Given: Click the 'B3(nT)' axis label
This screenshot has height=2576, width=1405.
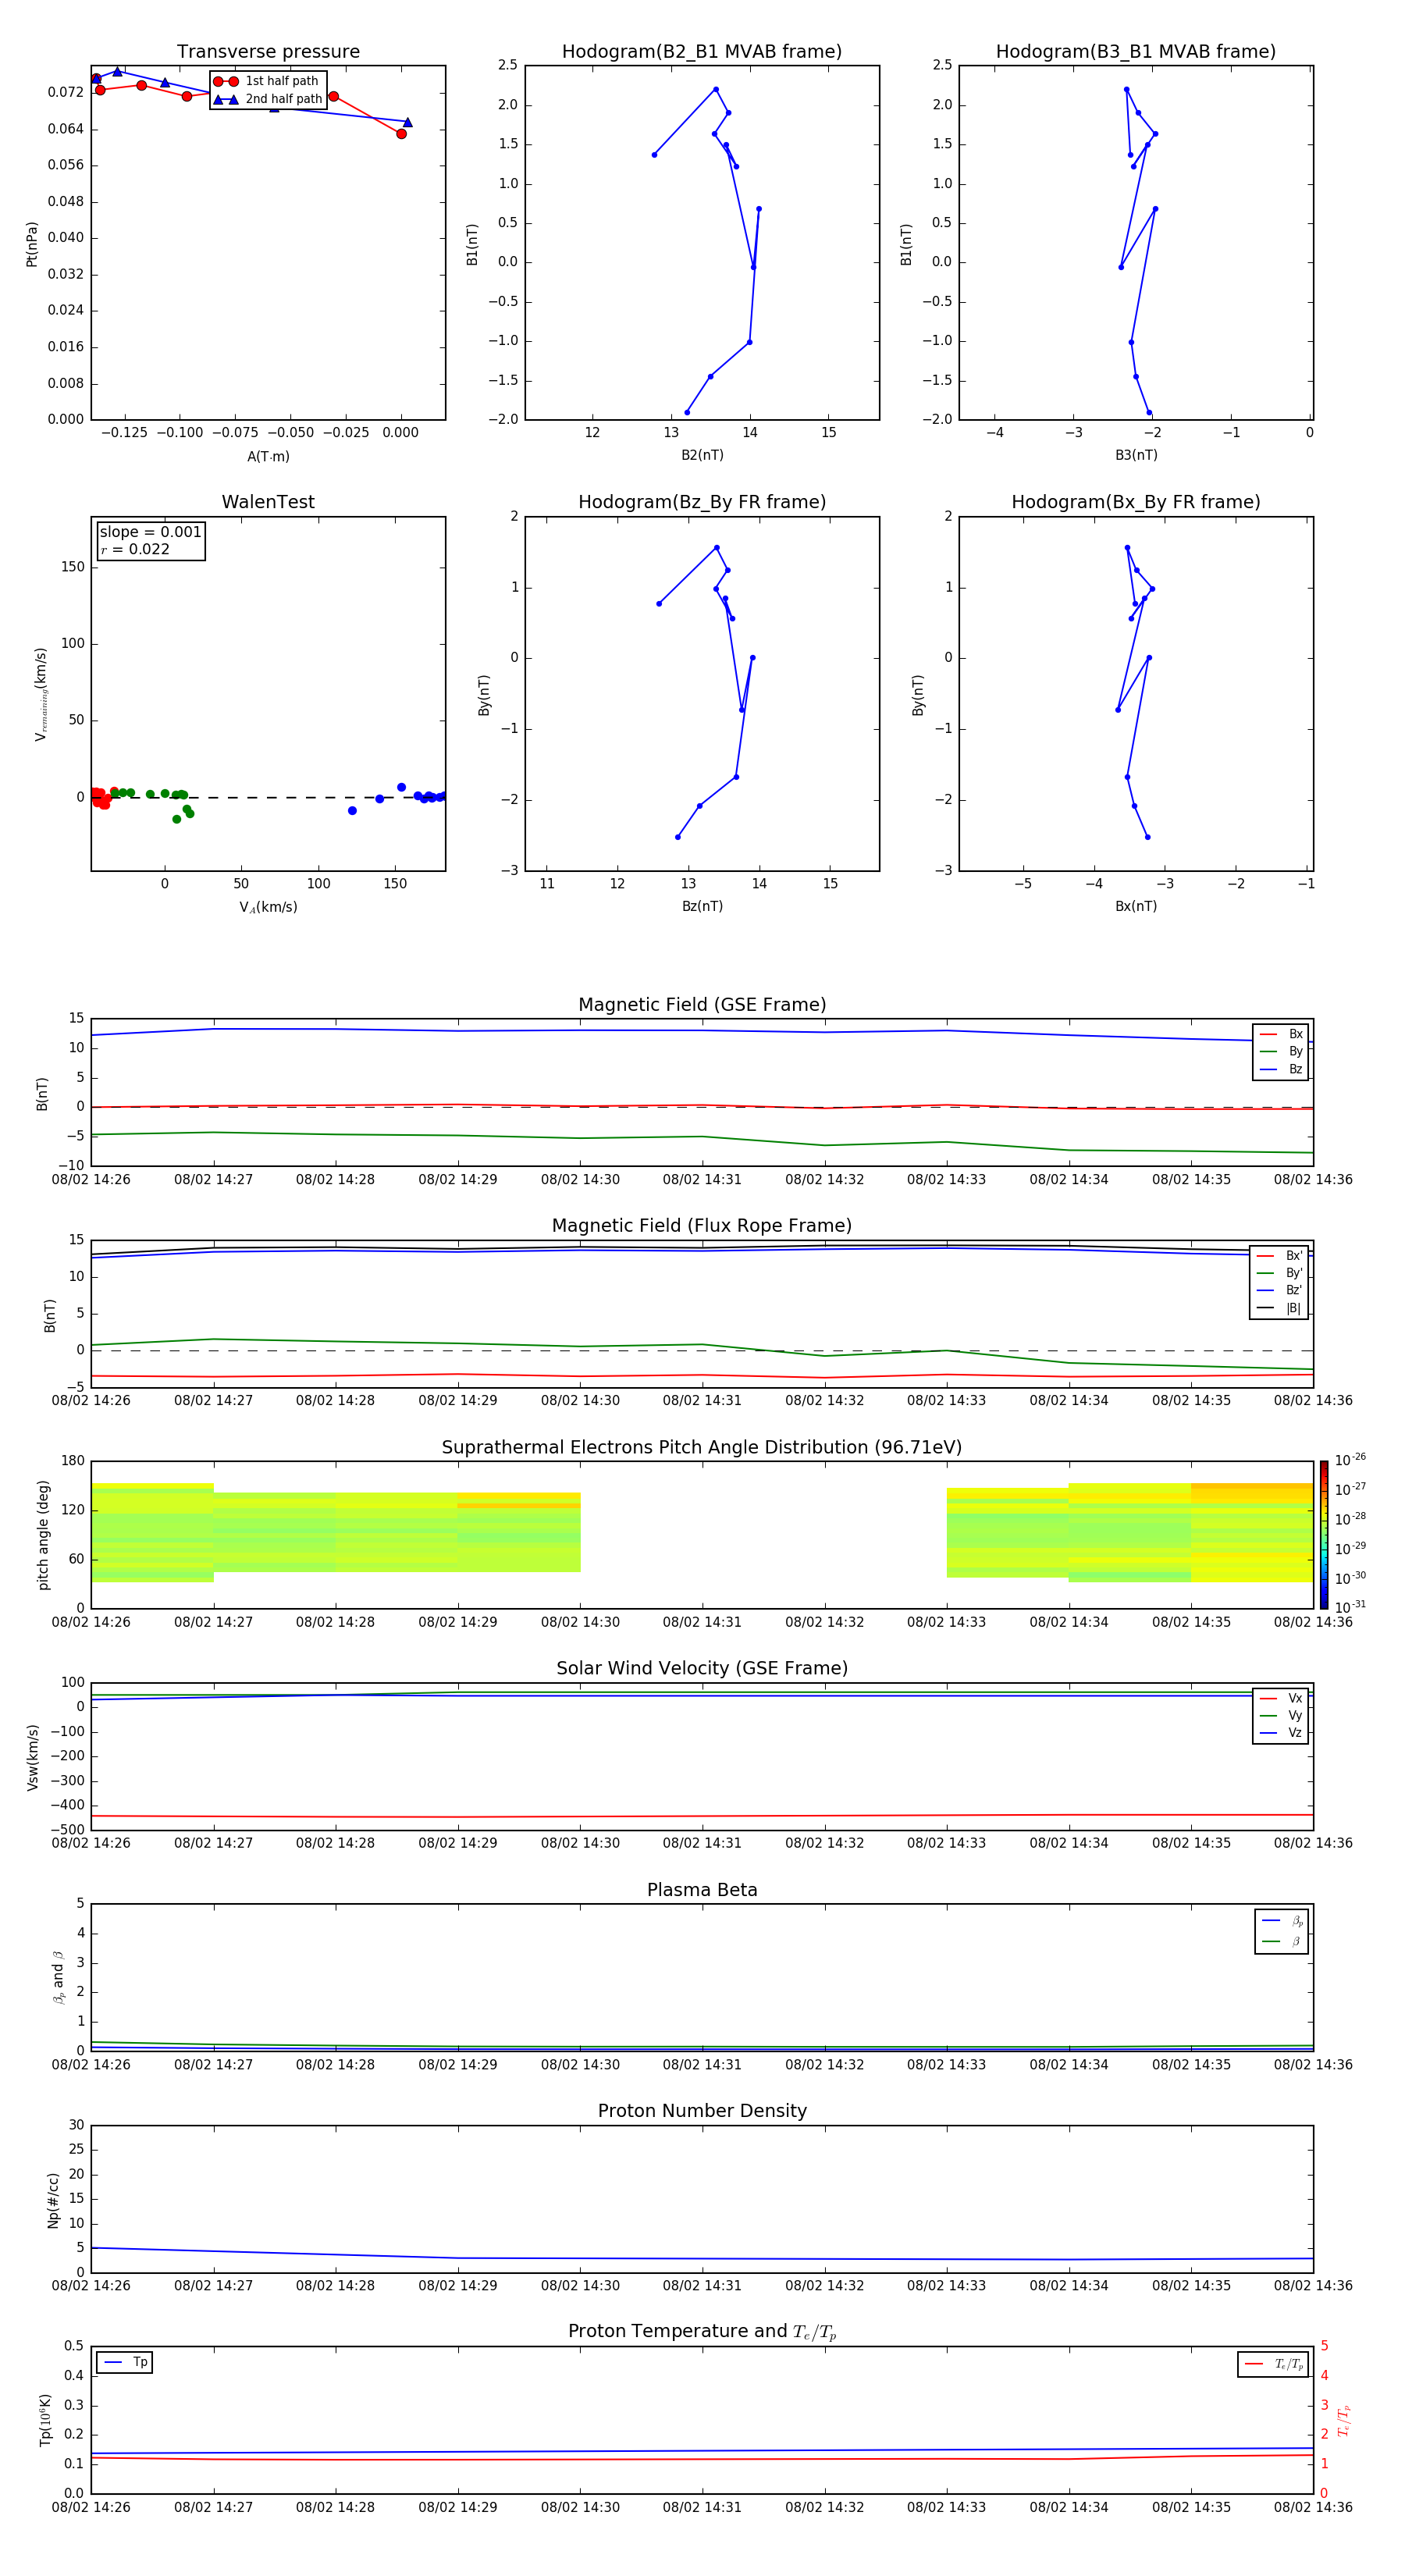Looking at the screenshot, I should [1136, 455].
